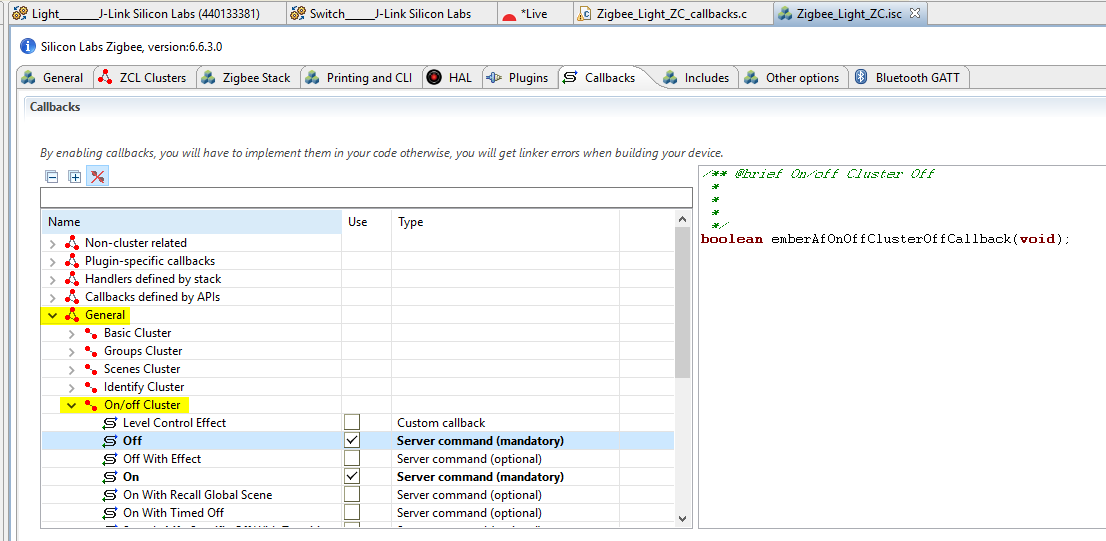Expand the Non-cluster related node
1106x541 pixels.
[52, 243]
